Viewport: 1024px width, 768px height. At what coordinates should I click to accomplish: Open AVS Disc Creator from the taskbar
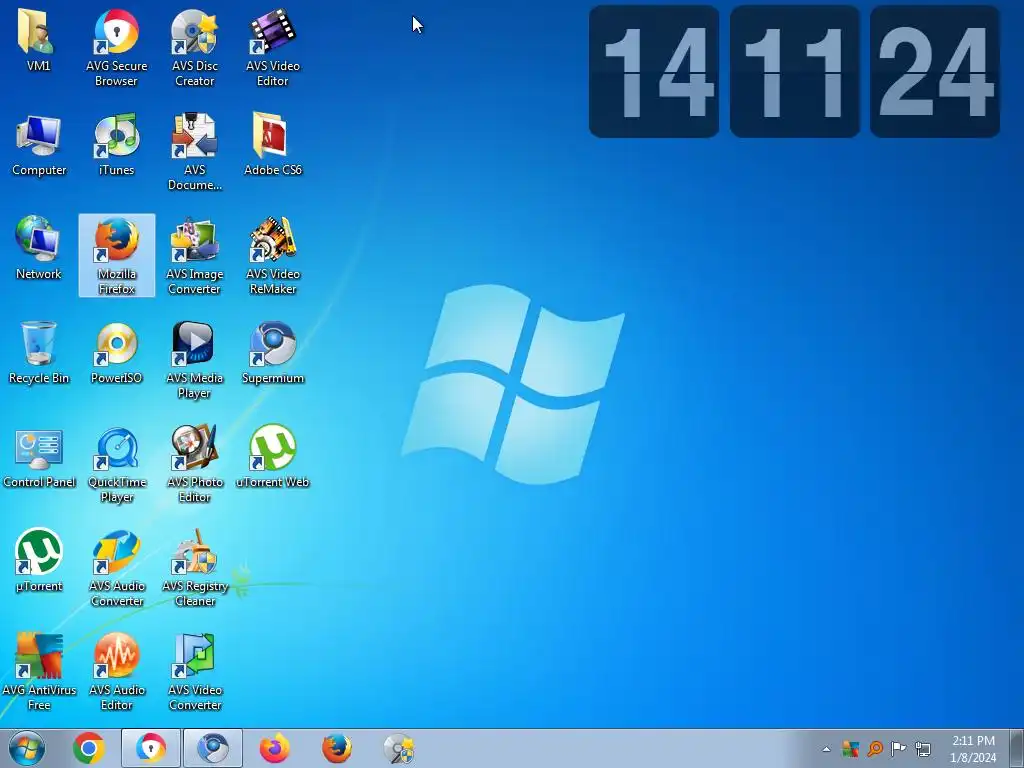pyautogui.click(x=399, y=748)
